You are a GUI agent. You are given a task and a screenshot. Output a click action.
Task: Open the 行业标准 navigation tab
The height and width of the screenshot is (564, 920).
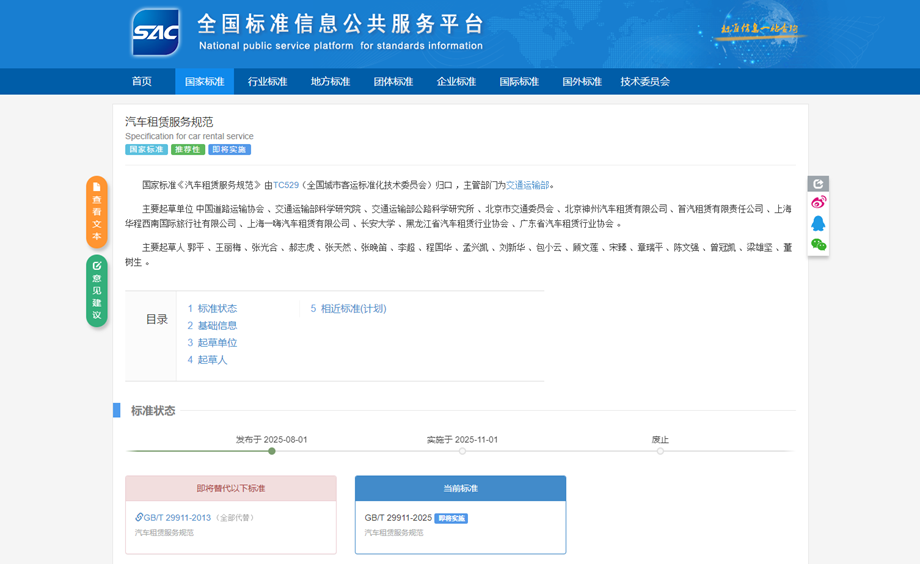pos(267,82)
